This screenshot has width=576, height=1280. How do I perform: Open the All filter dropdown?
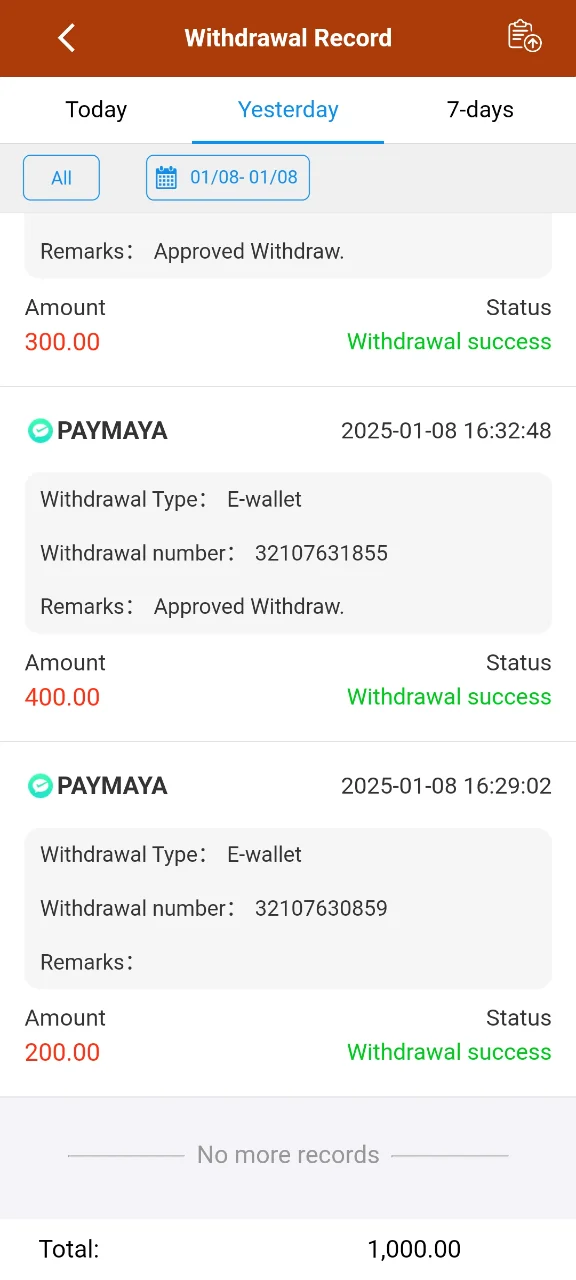[x=61, y=178]
